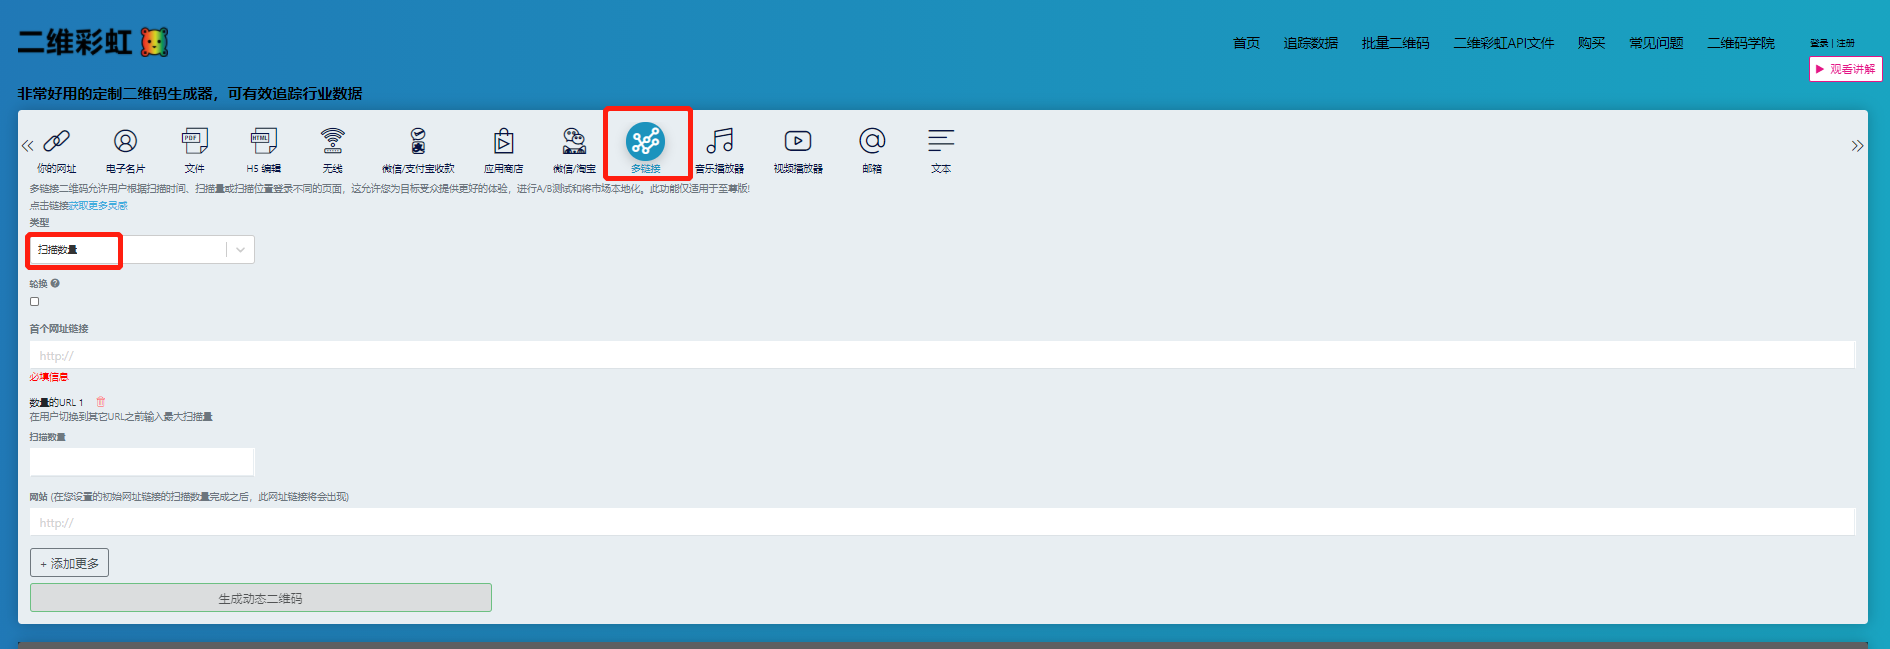The image size is (1890, 649).
Task: Delete URL 1 with red trash icon
Action: click(100, 402)
